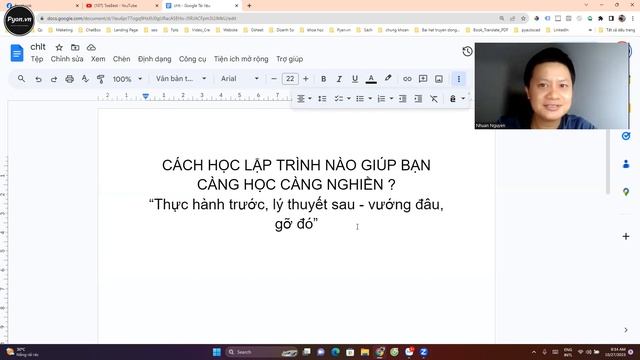
Task: Collapse the more-options overflow toolbar
Action: click(x=458, y=79)
